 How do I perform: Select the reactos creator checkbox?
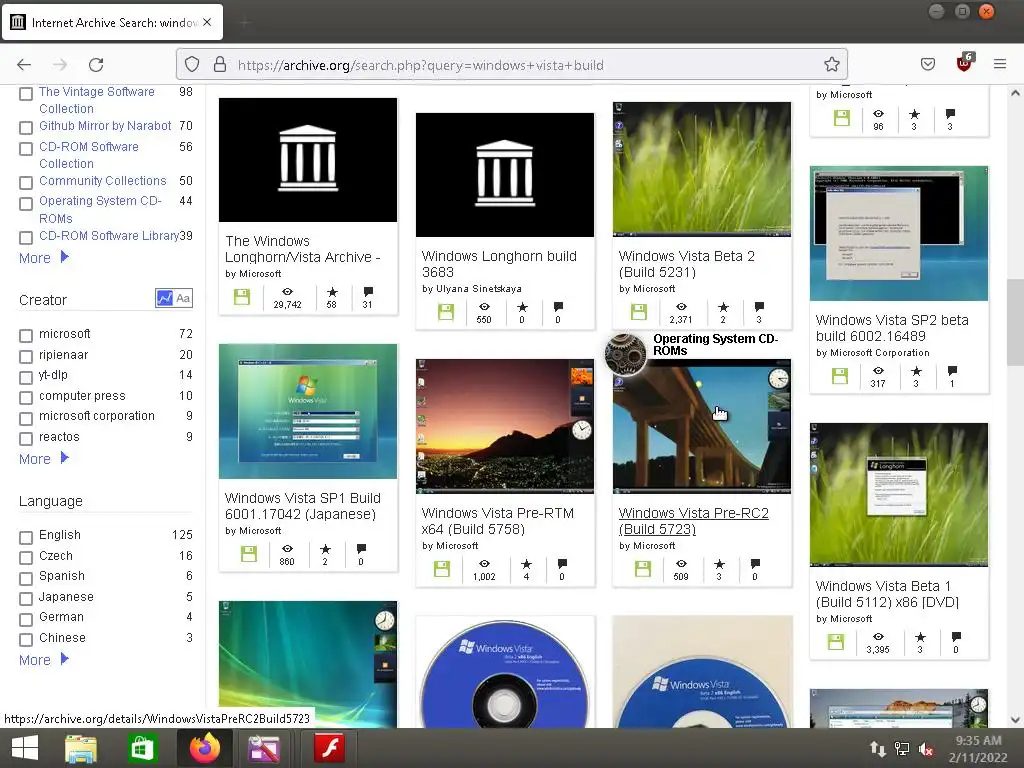tap(25, 438)
